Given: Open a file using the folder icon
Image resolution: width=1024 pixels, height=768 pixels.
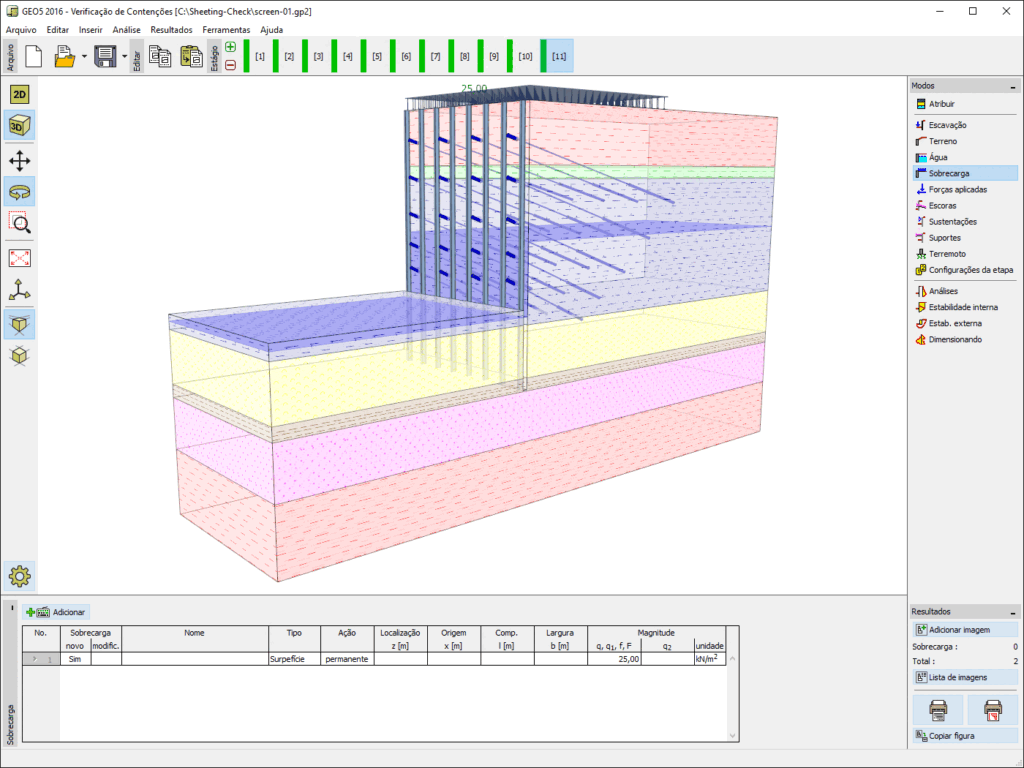Looking at the screenshot, I should [64, 56].
